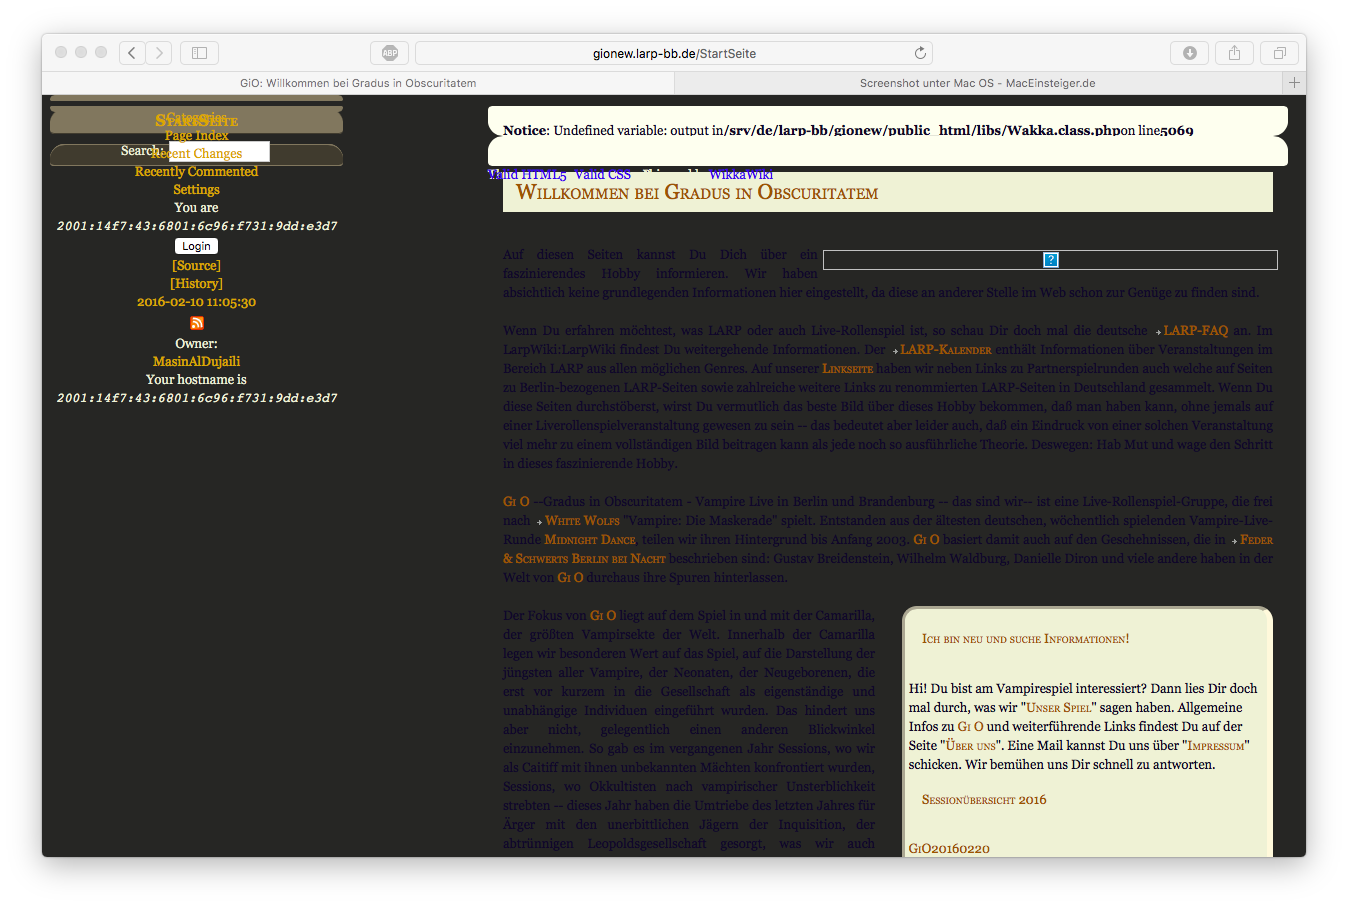The width and height of the screenshot is (1348, 907).
Task: Open the "Impressum" link
Action: tap(1216, 746)
